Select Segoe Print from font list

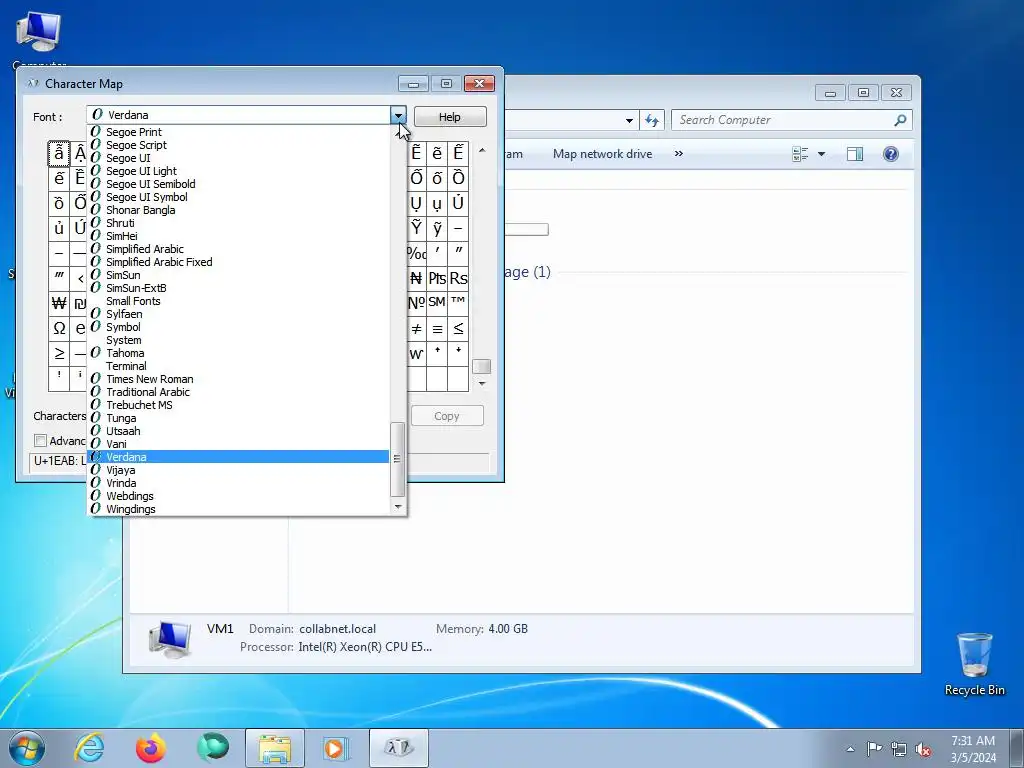[x=238, y=132]
